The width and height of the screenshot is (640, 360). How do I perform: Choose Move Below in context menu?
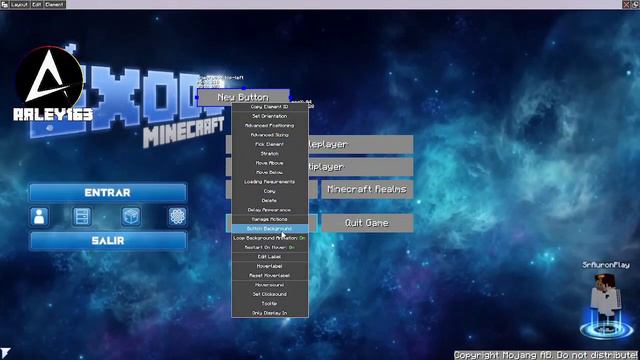point(270,172)
